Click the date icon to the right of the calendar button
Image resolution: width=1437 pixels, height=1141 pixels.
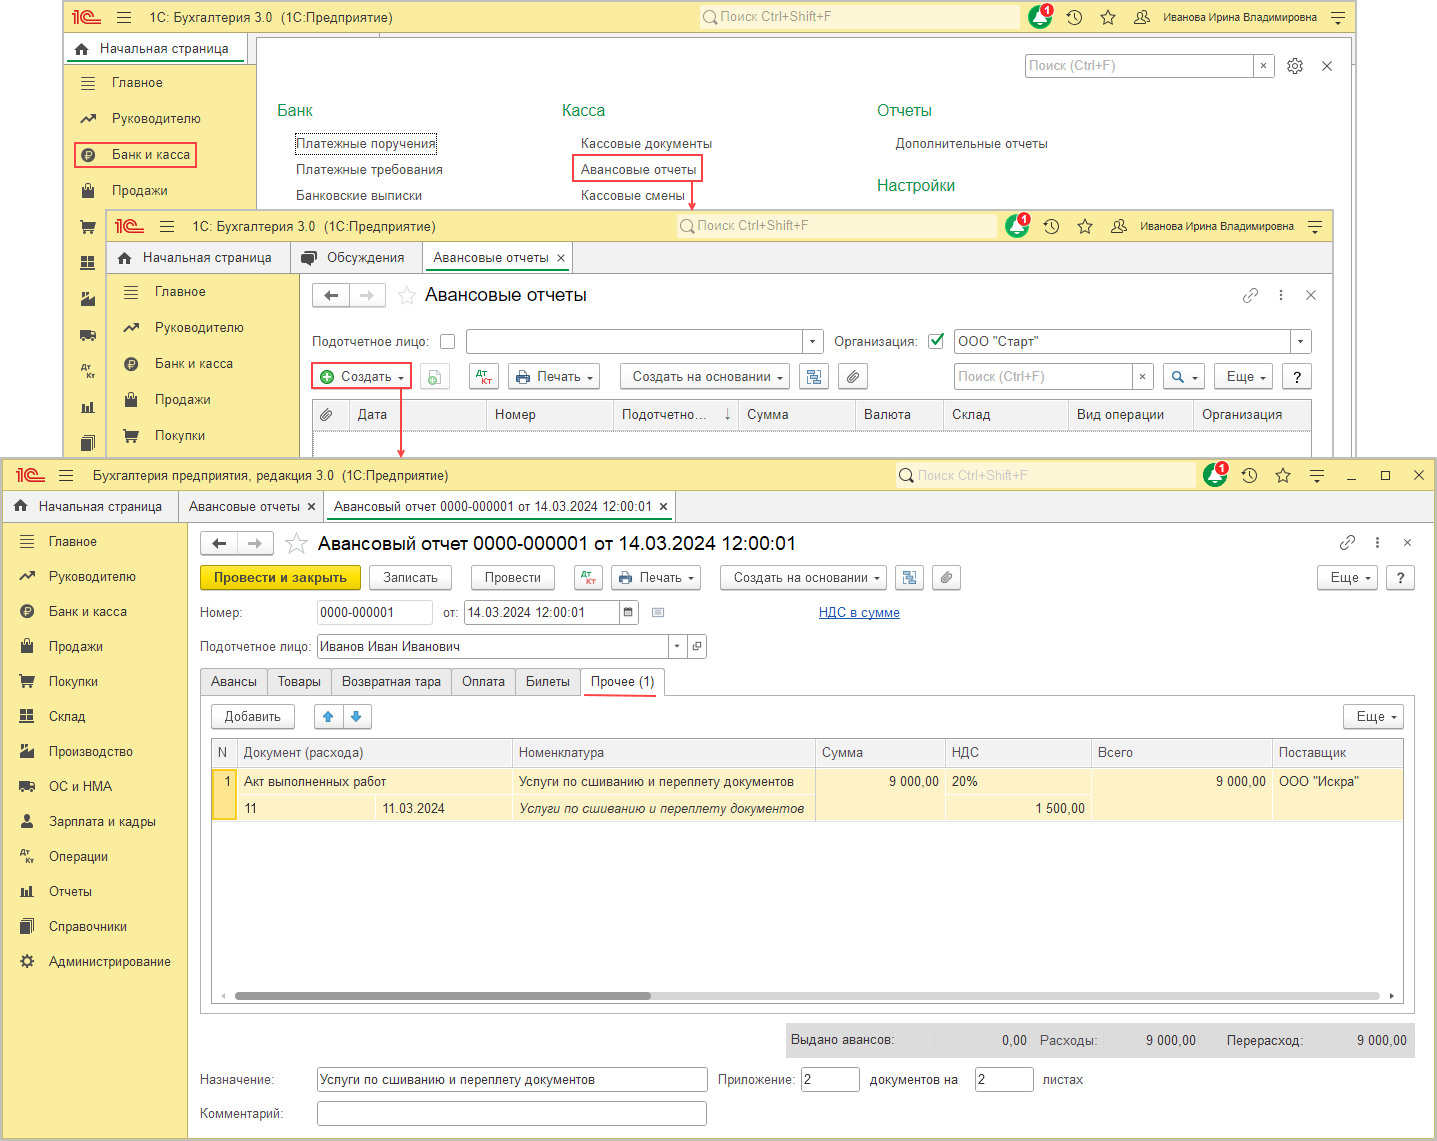[x=657, y=612]
